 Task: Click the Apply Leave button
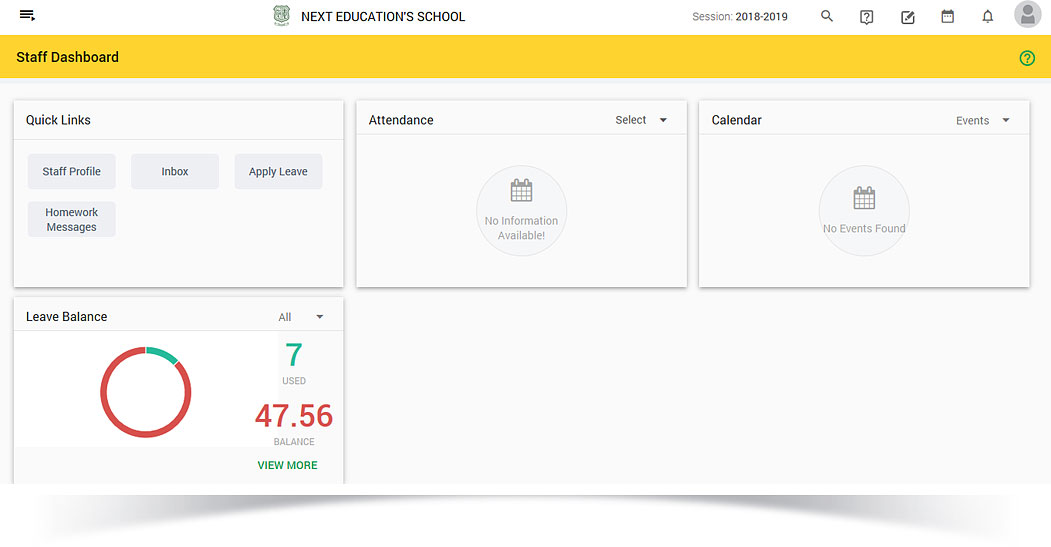coord(278,172)
